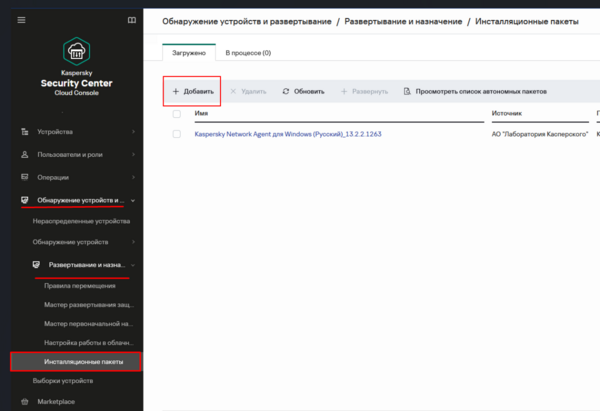Viewport: 600px width, 411px height.
Task: Sort by the Имя column header
Action: [201, 113]
